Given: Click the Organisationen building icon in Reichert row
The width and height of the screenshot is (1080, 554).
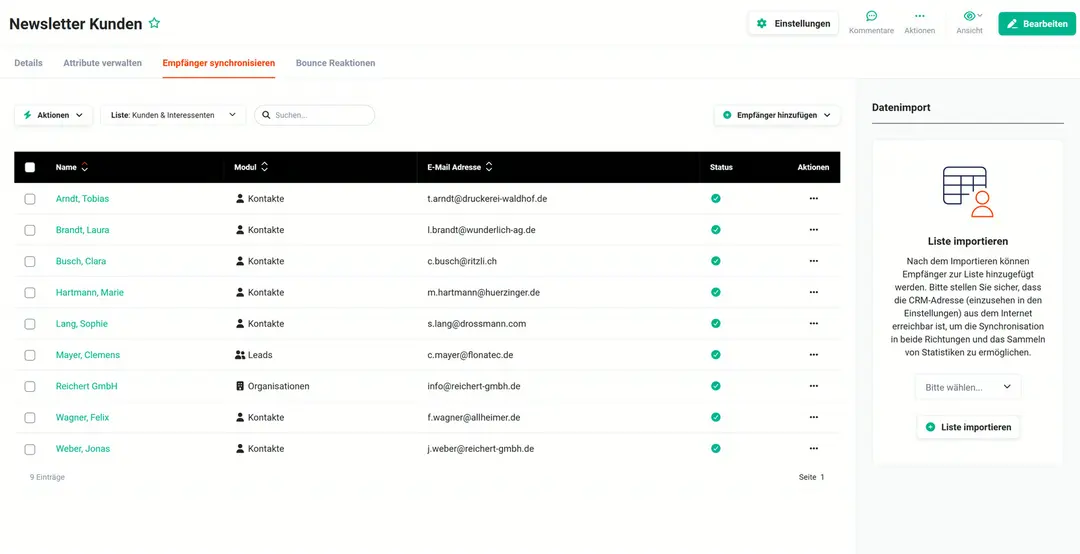Looking at the screenshot, I should coord(240,387).
